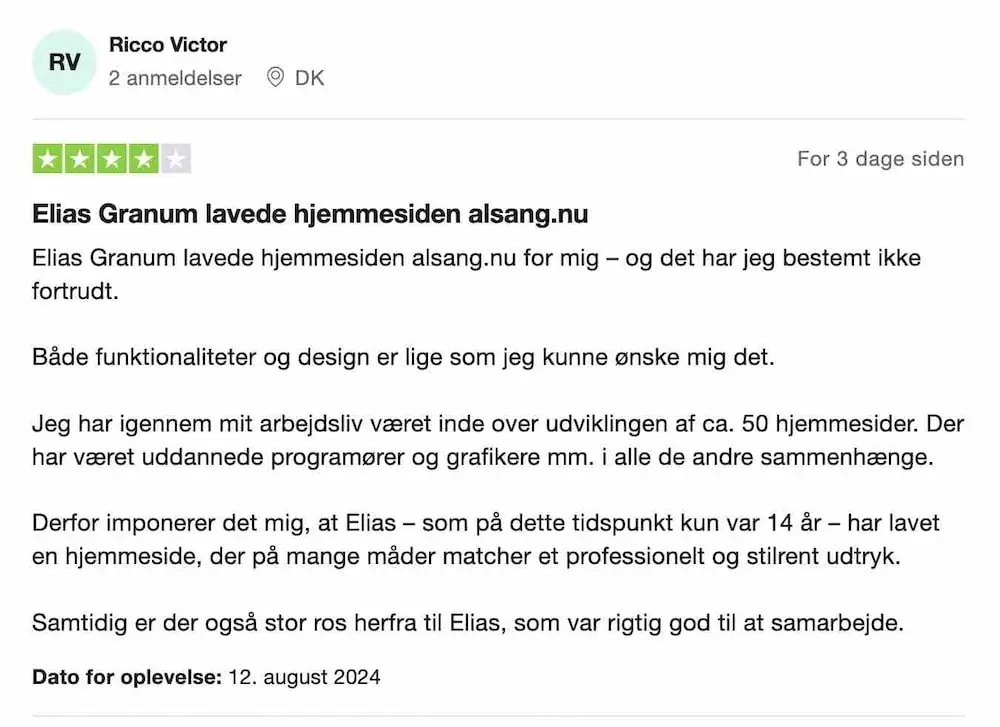This screenshot has width=1000, height=727.
Task: Select the second green rating star
Action: point(79,159)
